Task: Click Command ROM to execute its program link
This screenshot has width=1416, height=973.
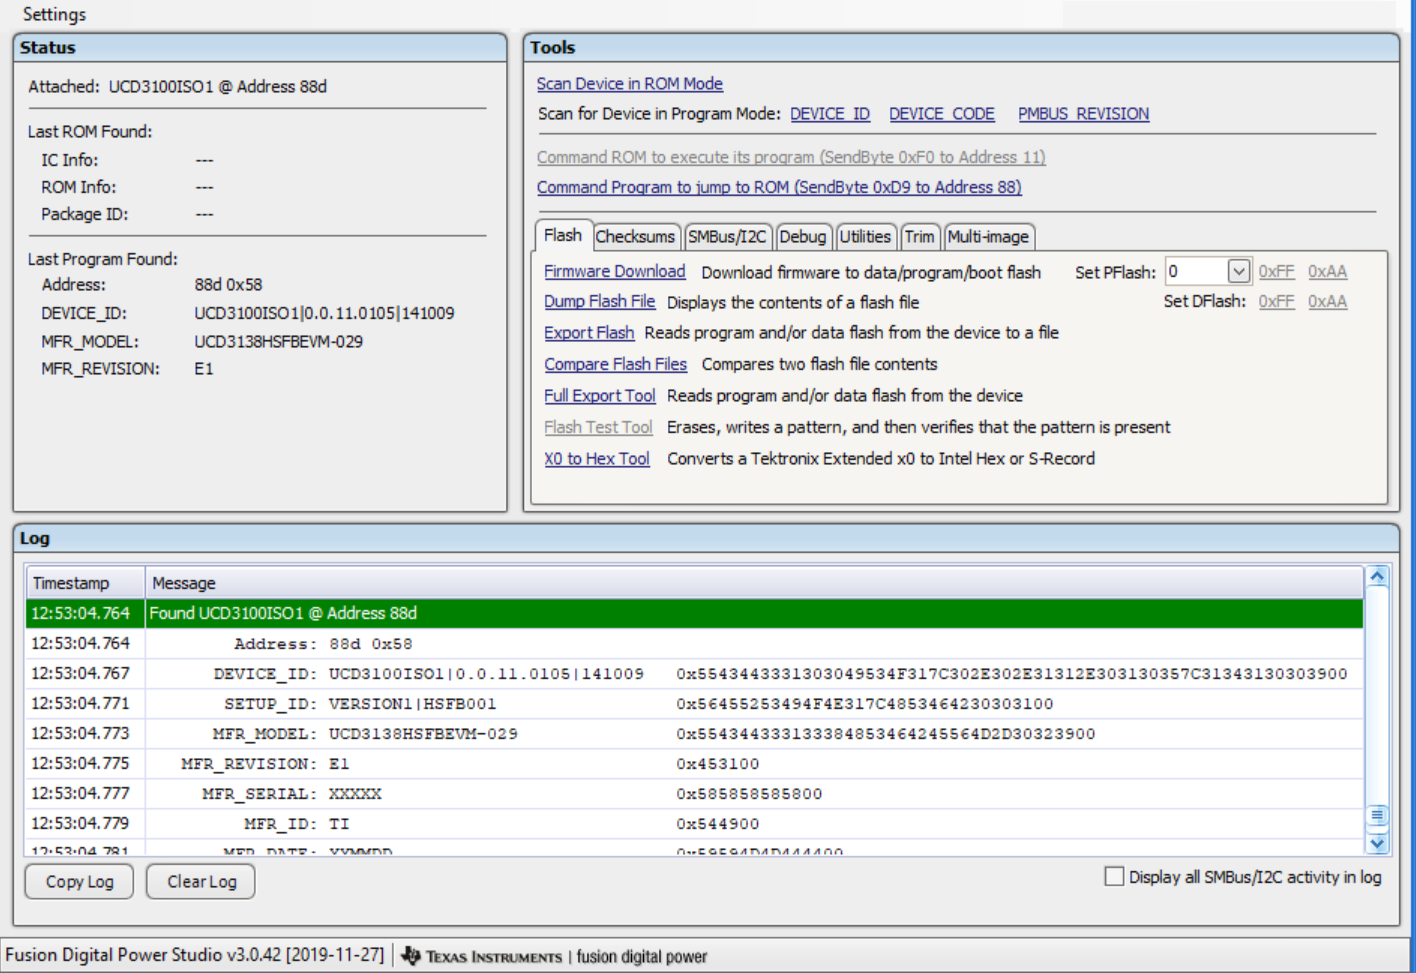Action: click(x=791, y=157)
